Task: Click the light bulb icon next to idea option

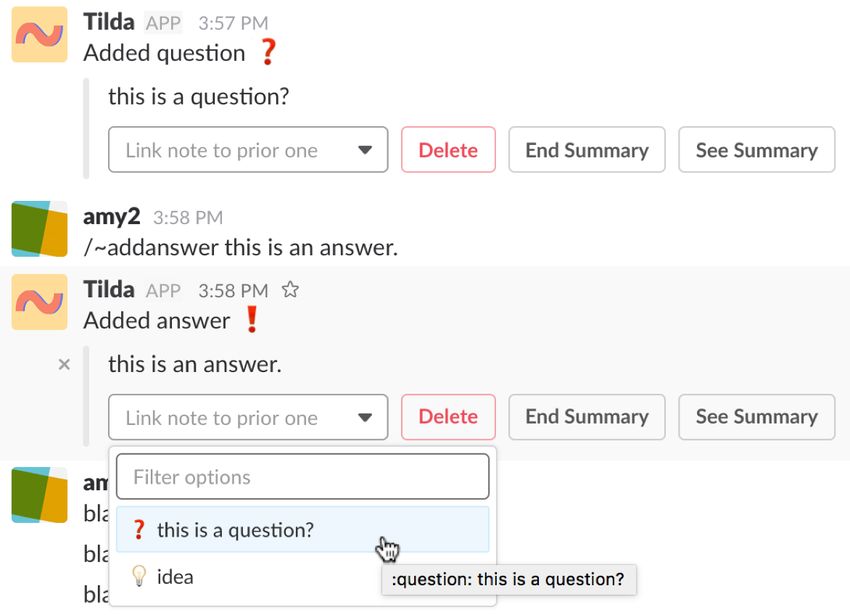Action: (139, 576)
